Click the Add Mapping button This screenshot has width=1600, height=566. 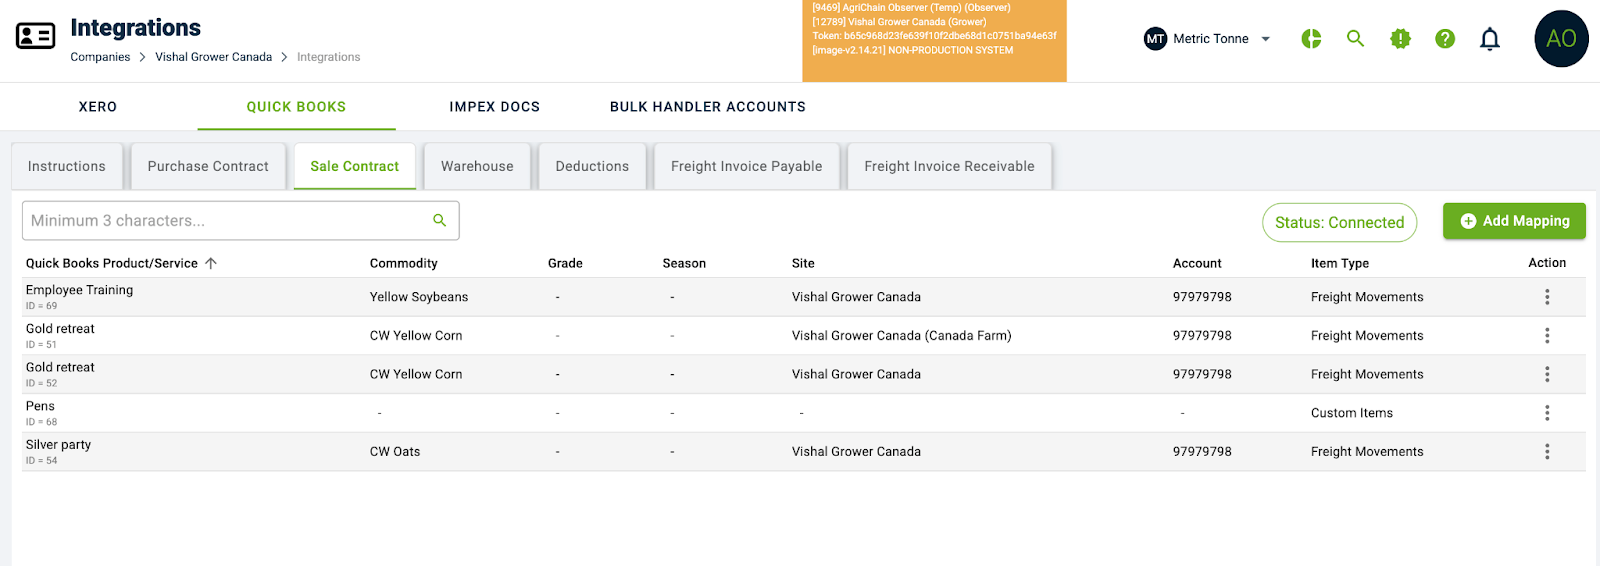(x=1514, y=221)
